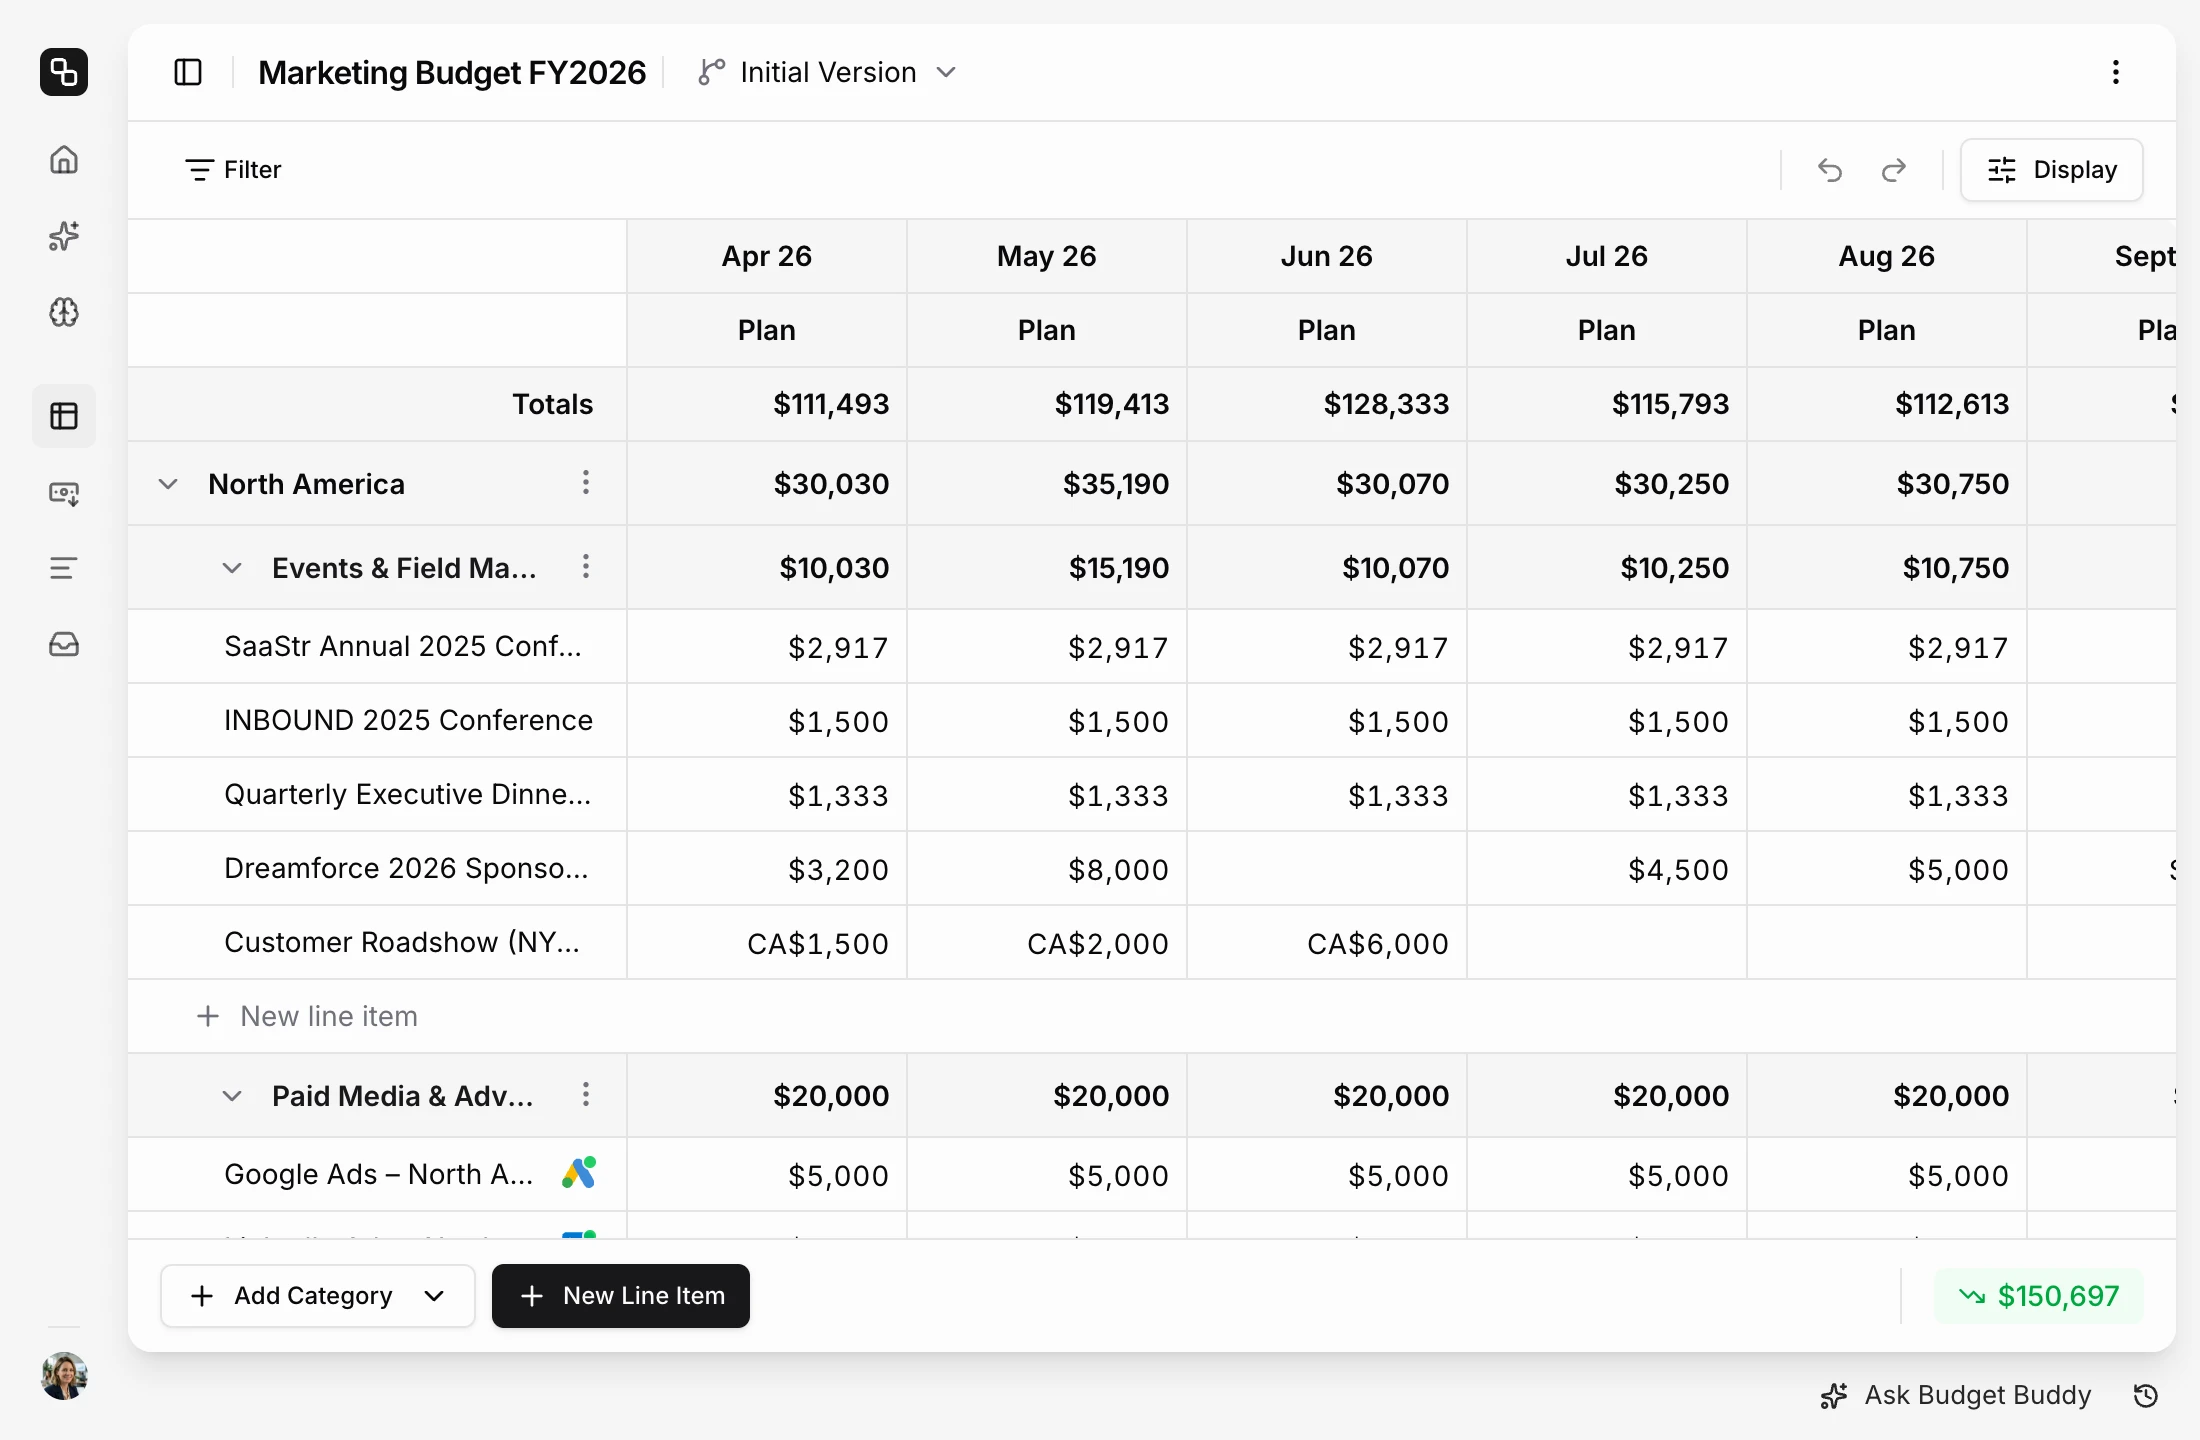Click the $35,190 North America cell
This screenshot has width=2200, height=1440.
tap(1047, 484)
